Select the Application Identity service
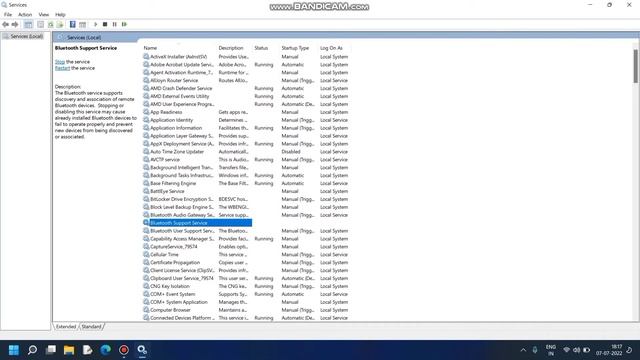 point(171,120)
